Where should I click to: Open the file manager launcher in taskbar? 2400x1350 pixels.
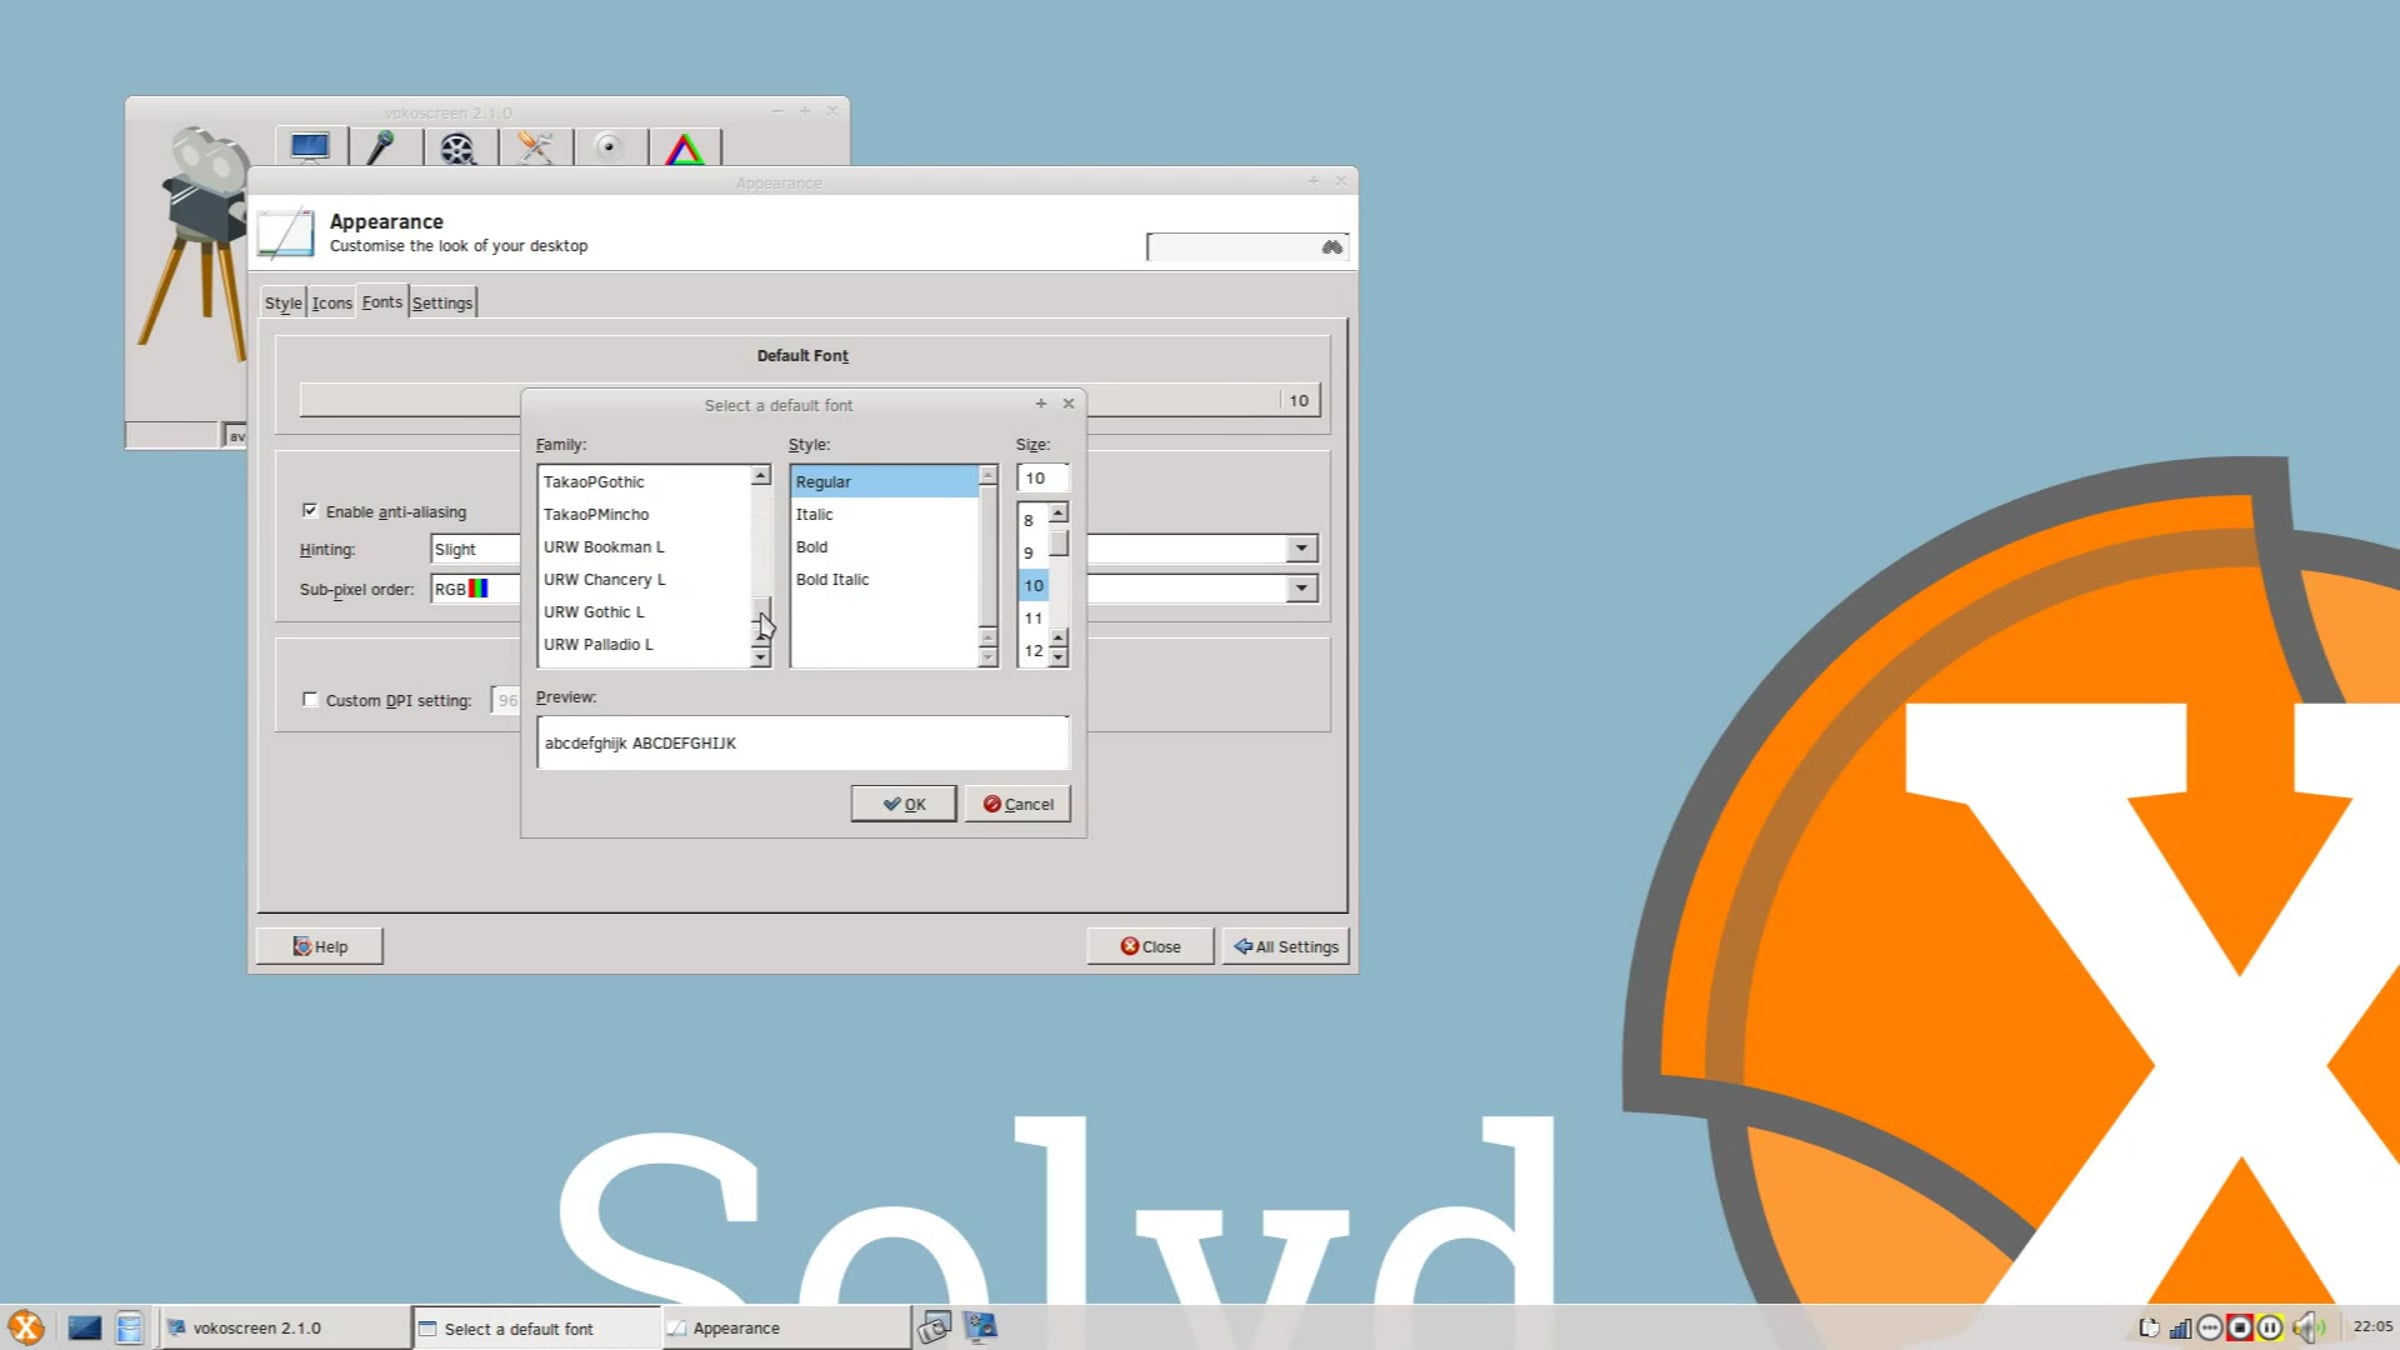point(129,1328)
